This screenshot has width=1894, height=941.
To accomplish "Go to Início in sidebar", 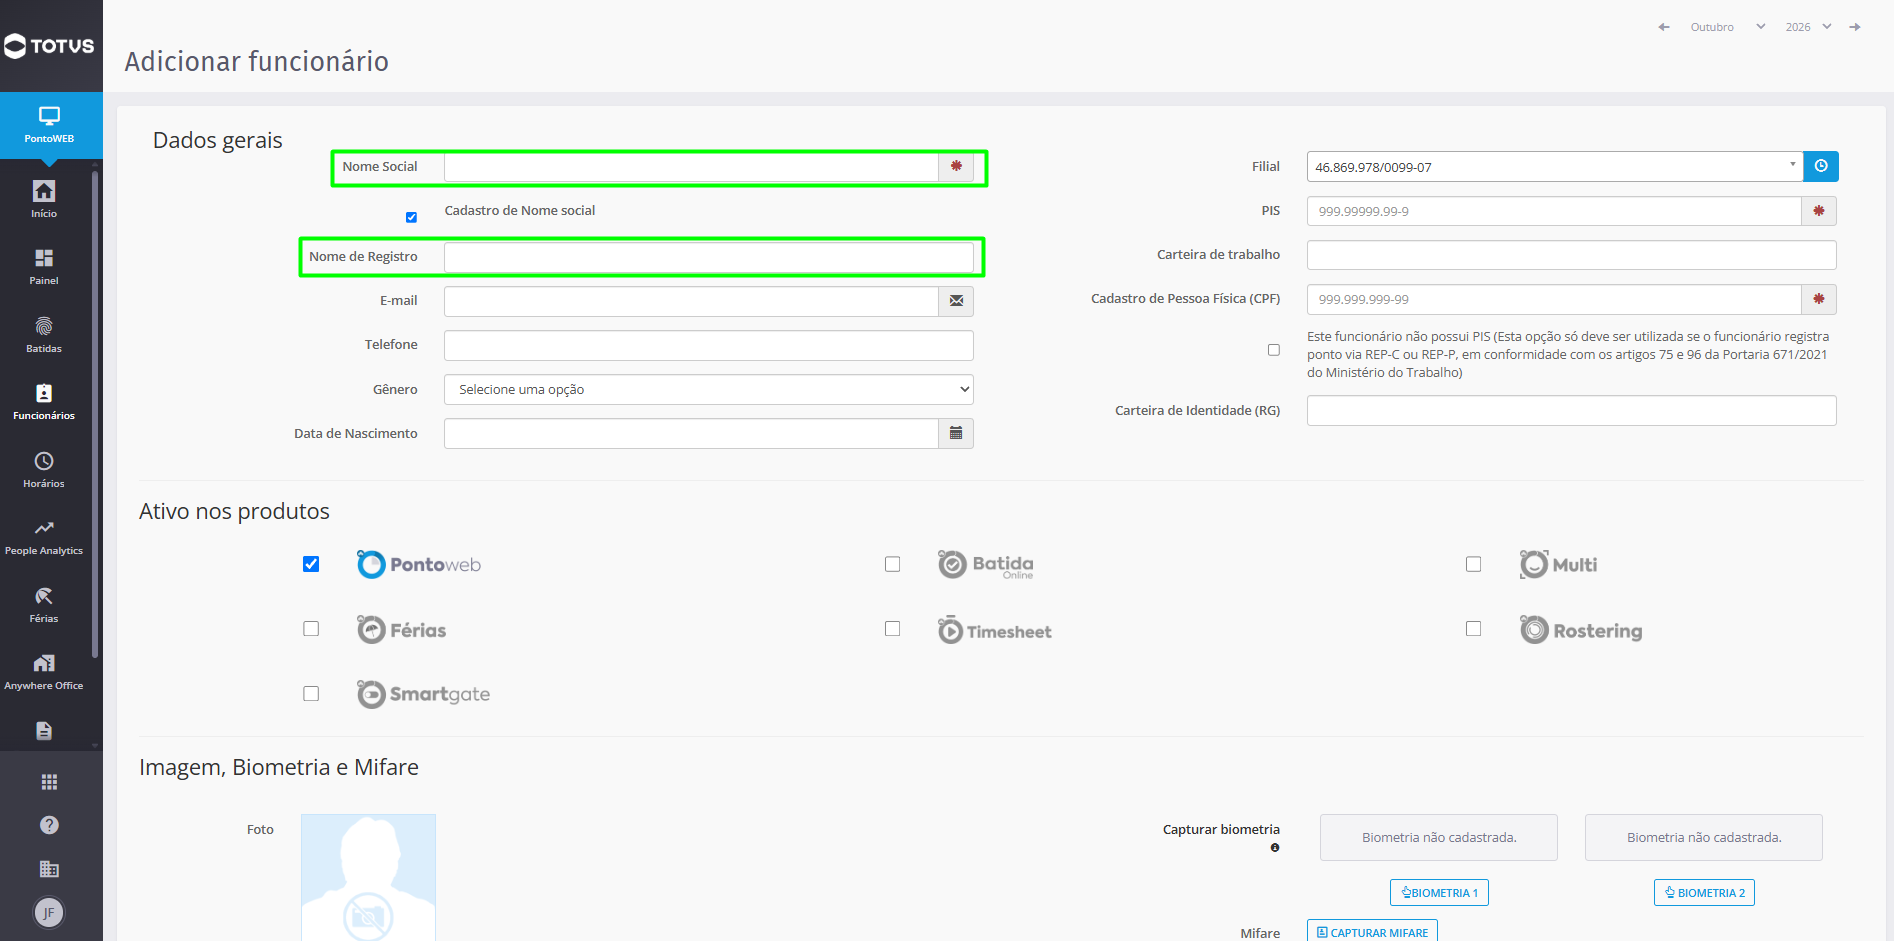I will pos(44,199).
